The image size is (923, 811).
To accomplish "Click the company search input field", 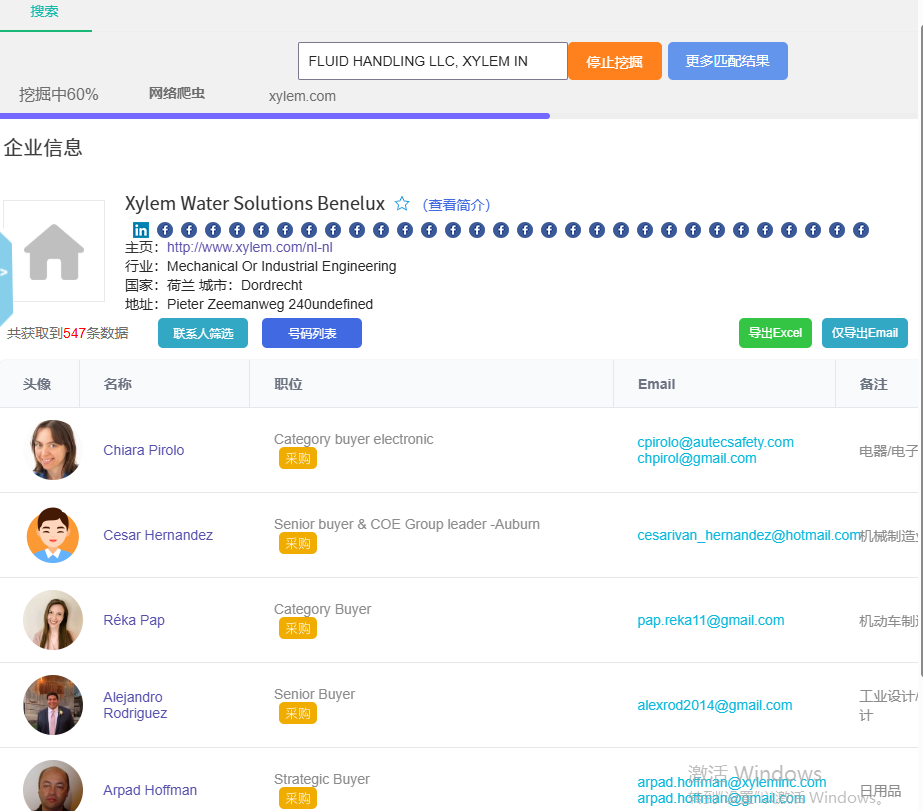I will point(433,61).
